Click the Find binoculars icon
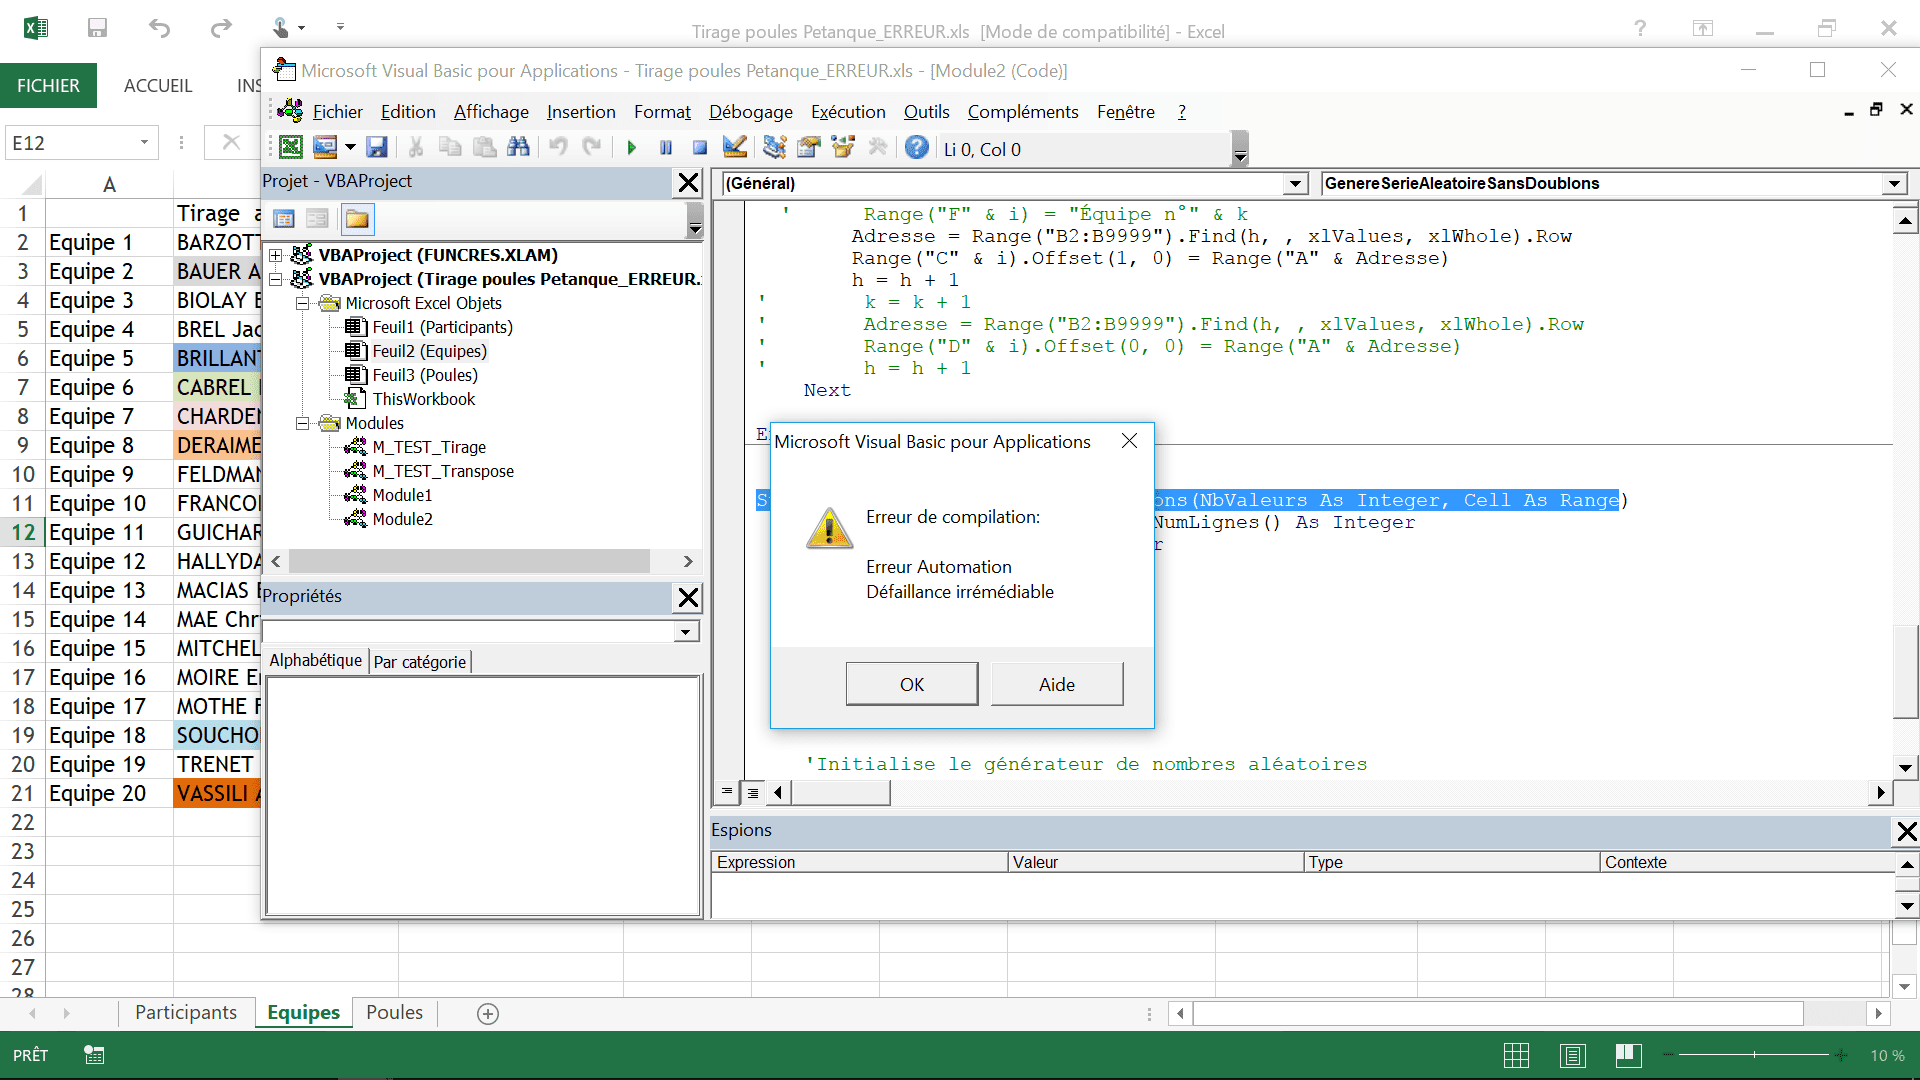This screenshot has height=1080, width=1920. [x=518, y=148]
